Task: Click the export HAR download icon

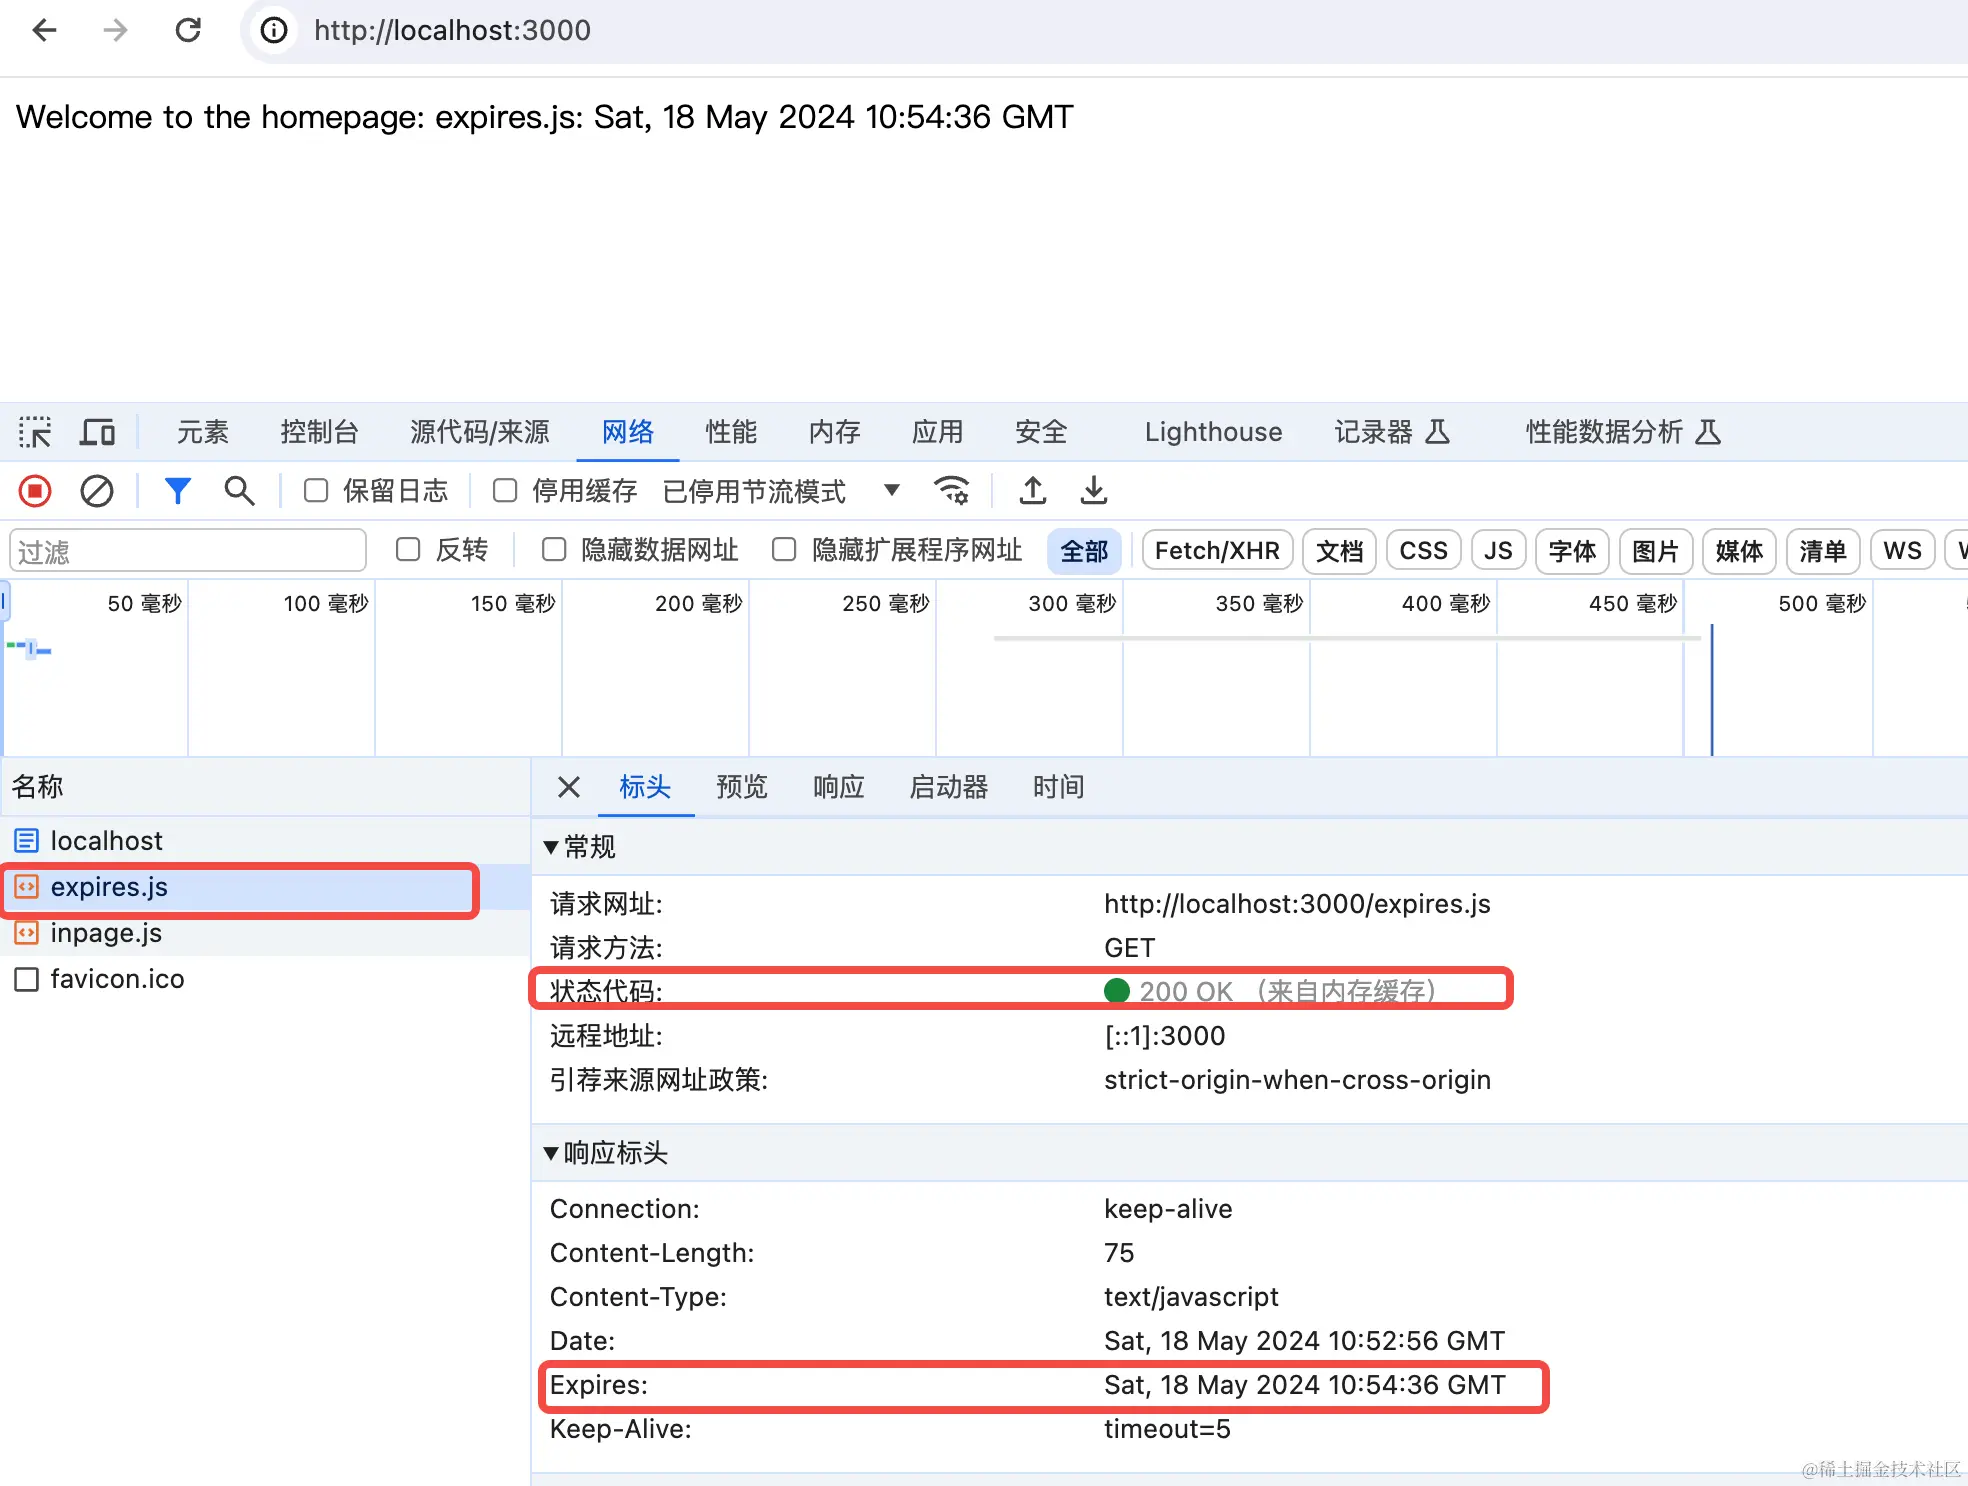Action: click(x=1094, y=491)
